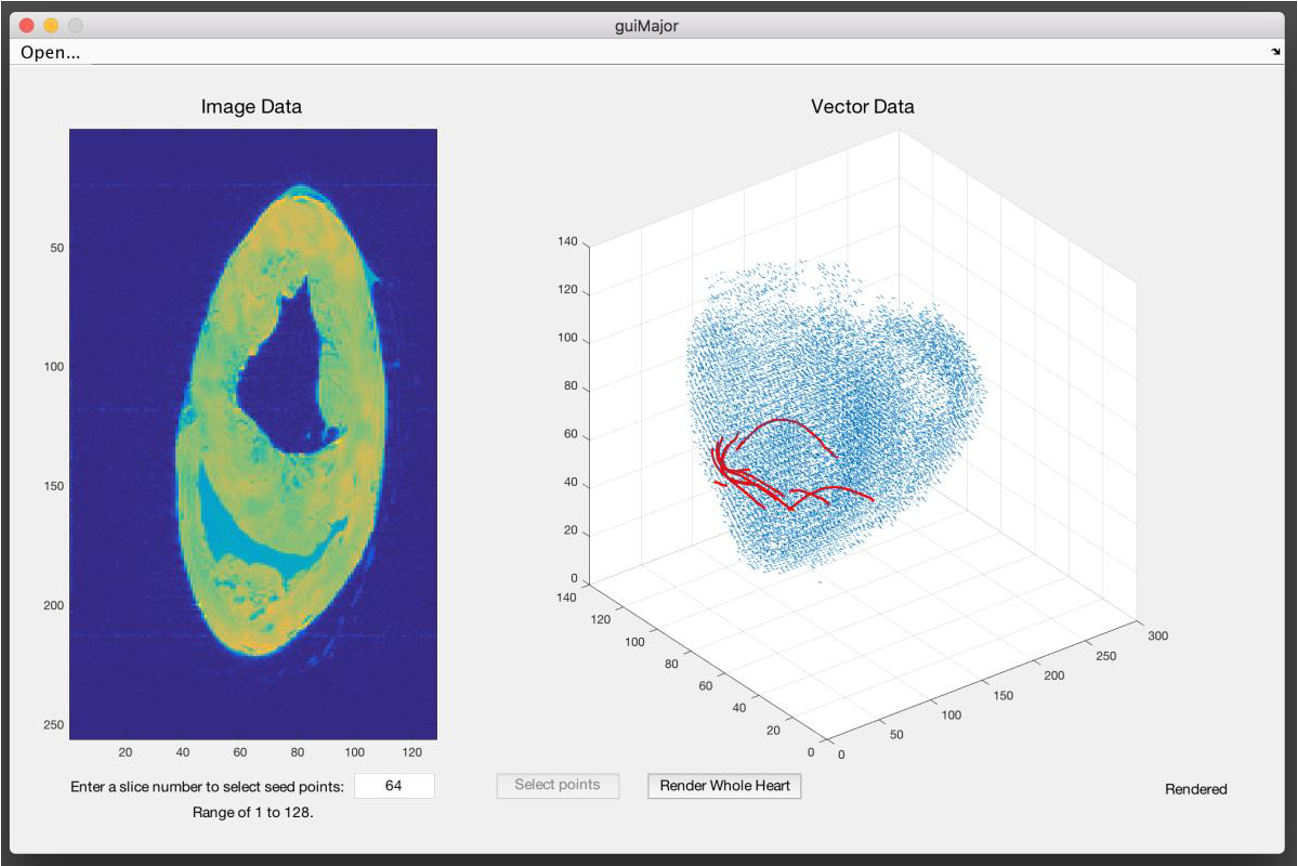Focus the slice number input field
The image size is (1298, 866).
[394, 786]
